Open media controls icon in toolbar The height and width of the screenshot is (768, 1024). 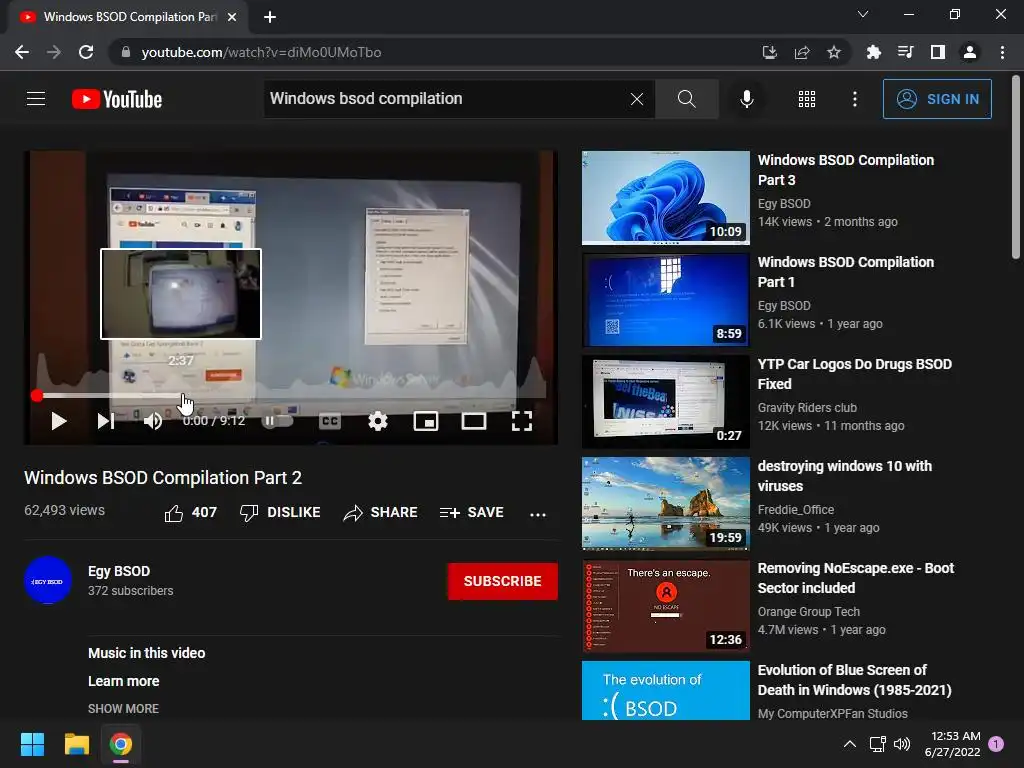point(905,52)
